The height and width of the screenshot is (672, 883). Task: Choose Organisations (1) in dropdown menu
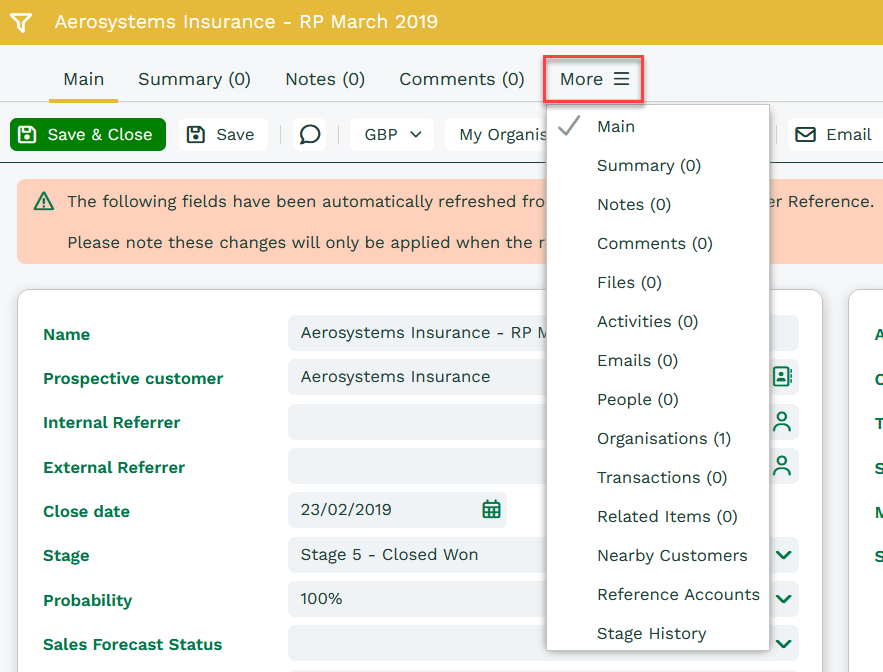tap(663, 438)
